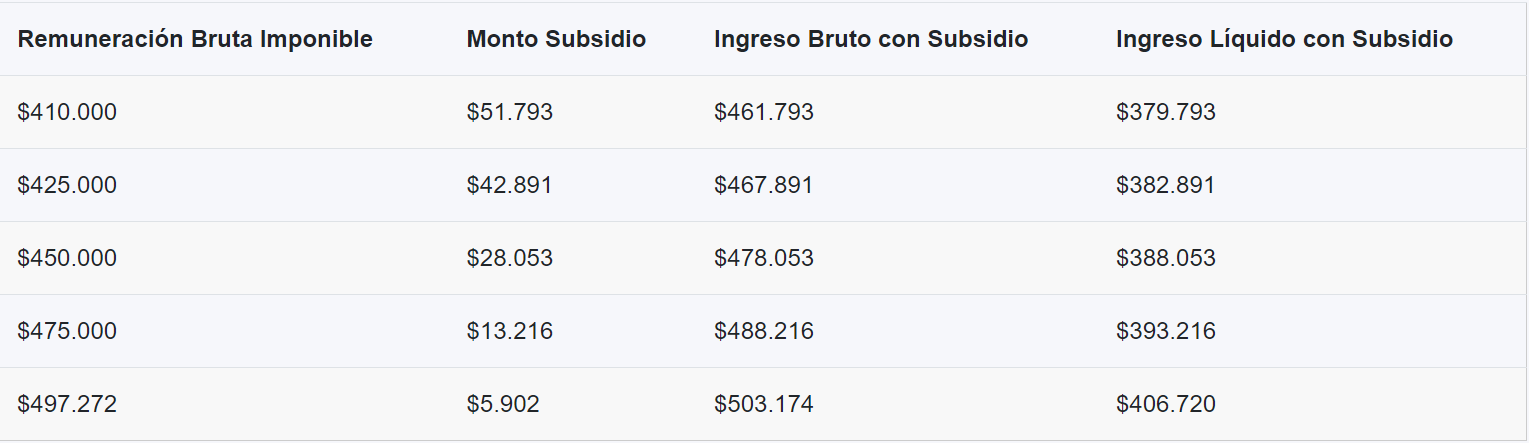
Task: Click the Monto Subsidio column header
Action: 556,40
